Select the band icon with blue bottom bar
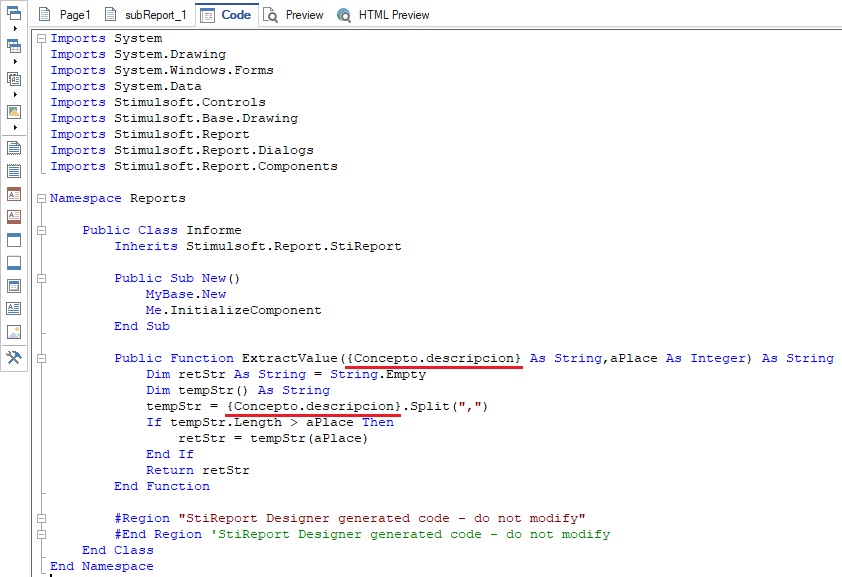This screenshot has width=842, height=577. click(14, 263)
